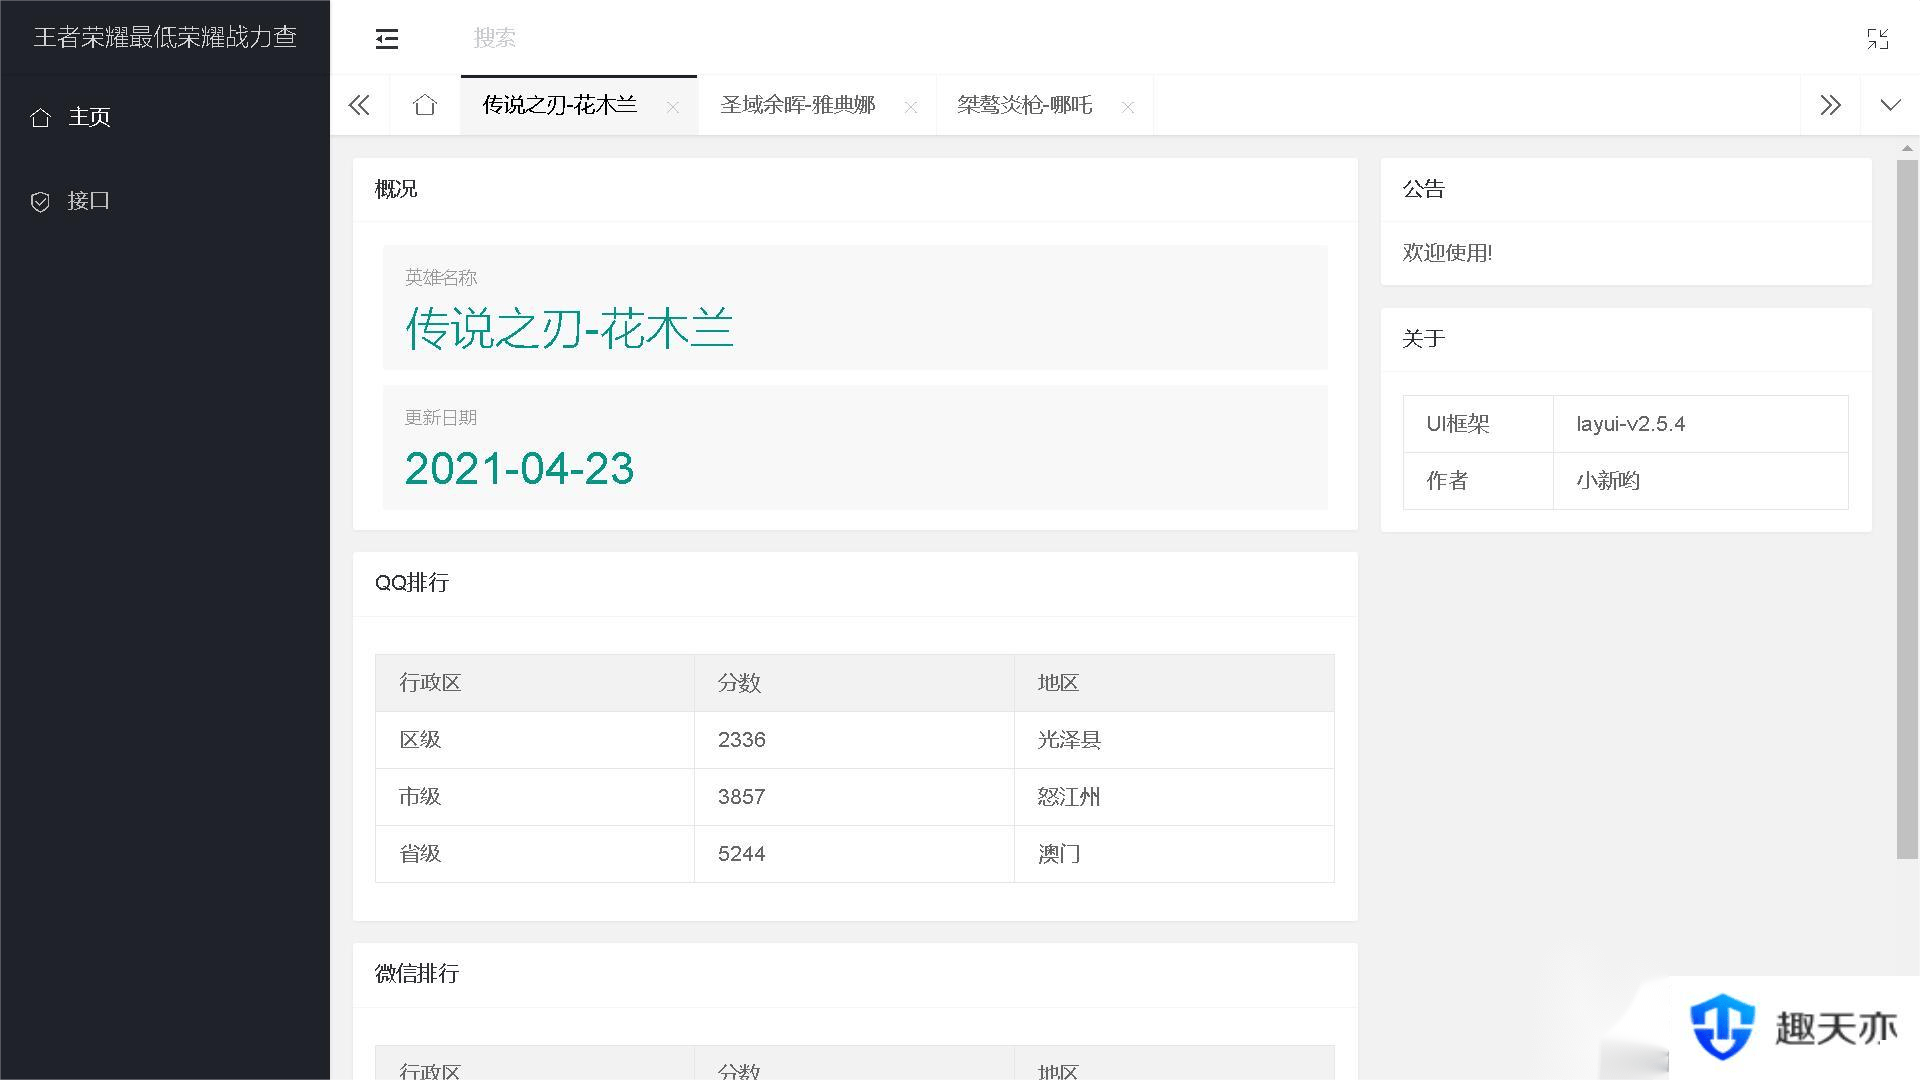Click the QQ table 行政区 column header
Viewport: 1920px width, 1080px height.
point(535,683)
